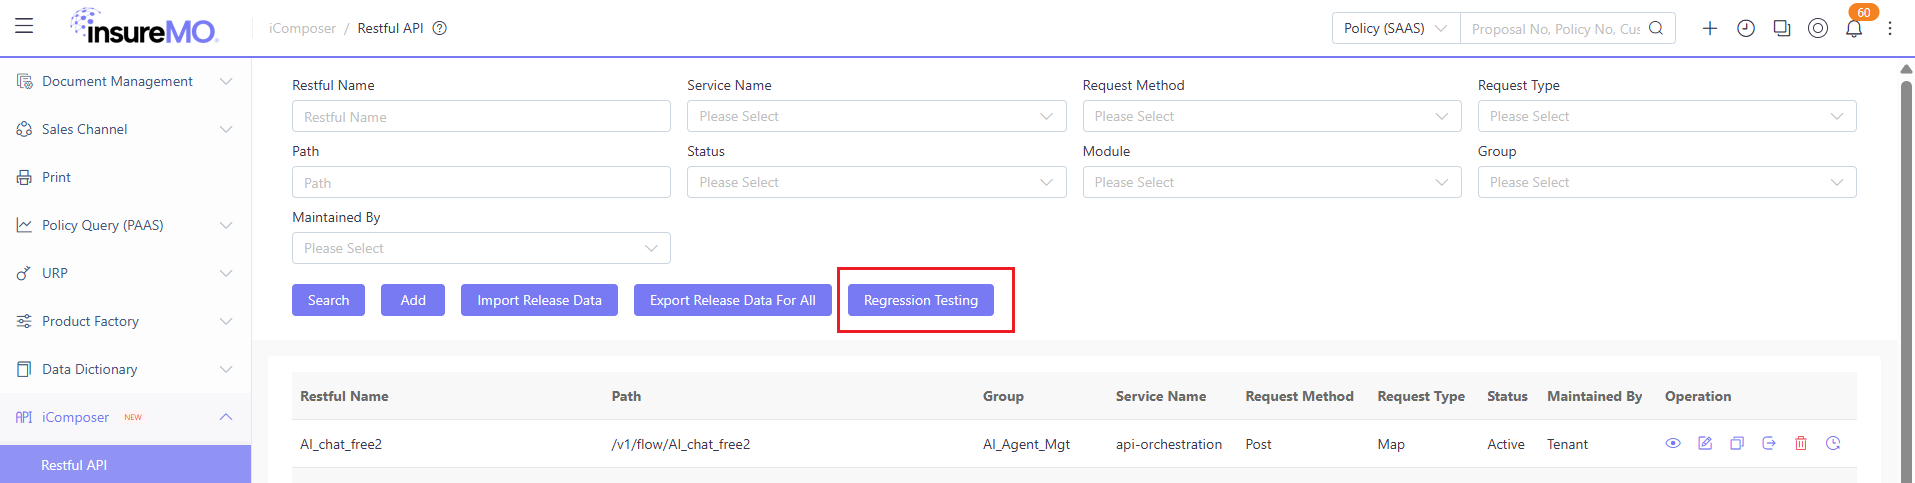
Task: Open Group dropdown
Action: pyautogui.click(x=1667, y=182)
